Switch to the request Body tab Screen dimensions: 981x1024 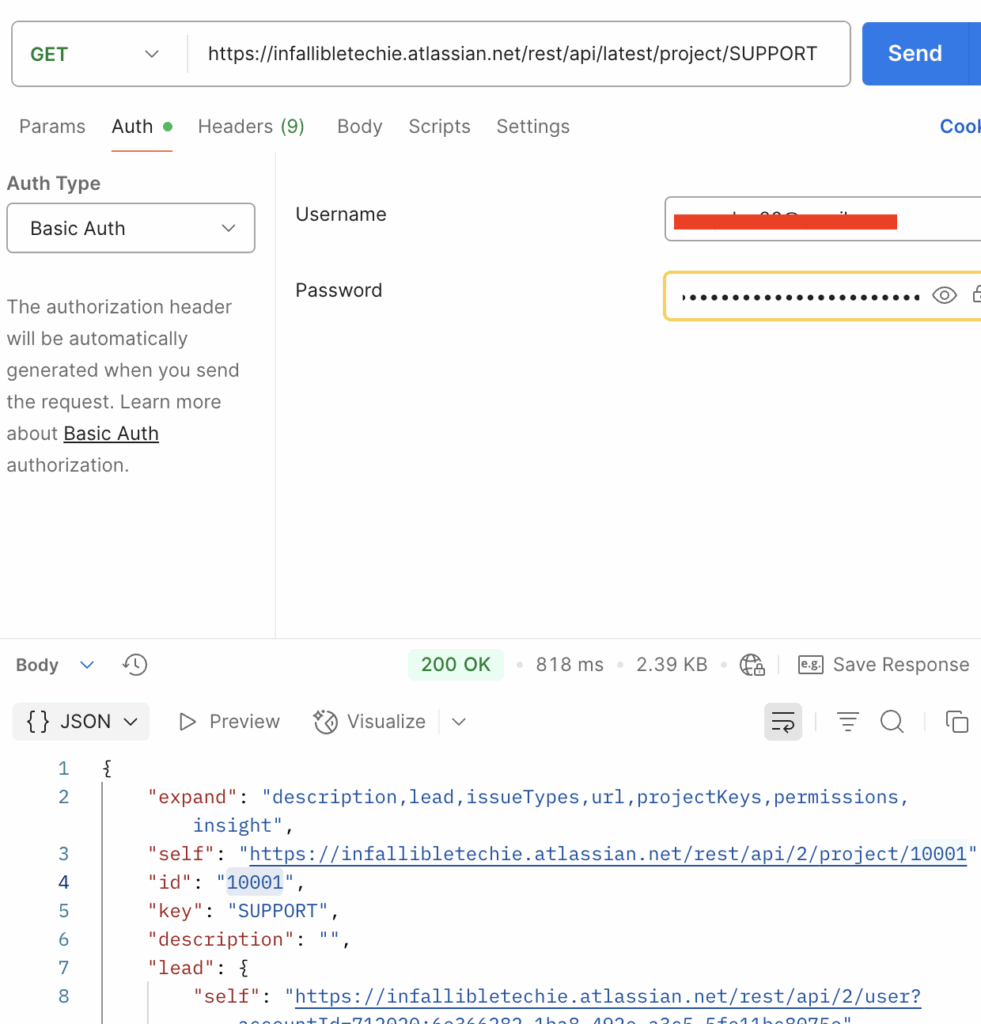(359, 126)
